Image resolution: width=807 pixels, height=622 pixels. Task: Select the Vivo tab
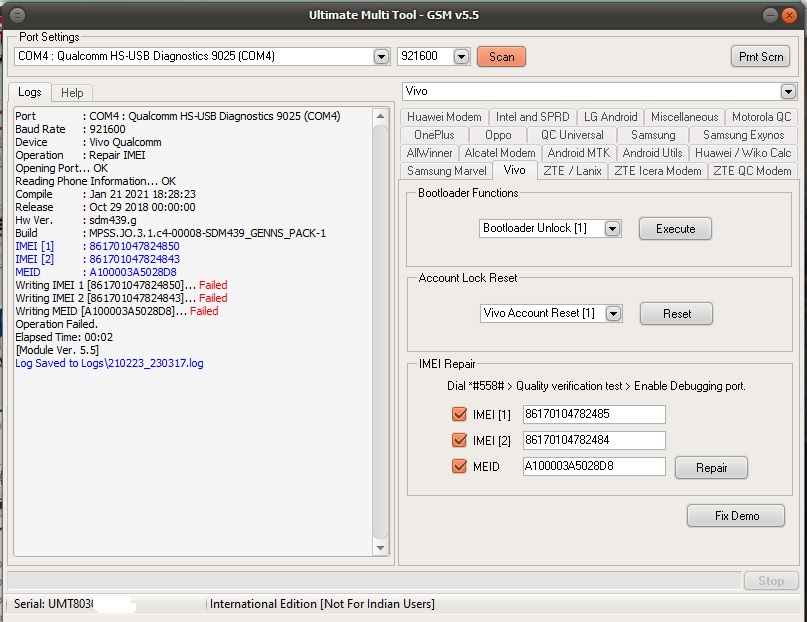click(x=515, y=170)
